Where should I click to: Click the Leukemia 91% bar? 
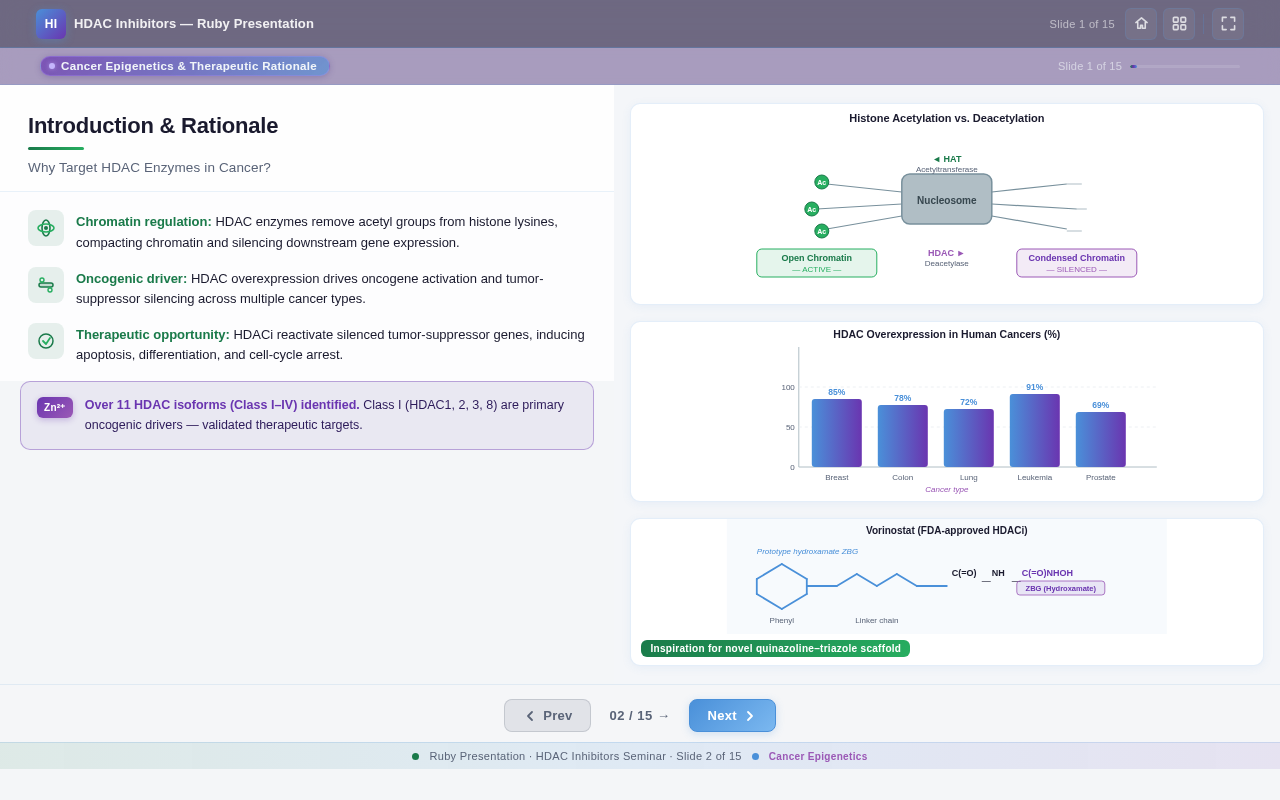(1034, 431)
